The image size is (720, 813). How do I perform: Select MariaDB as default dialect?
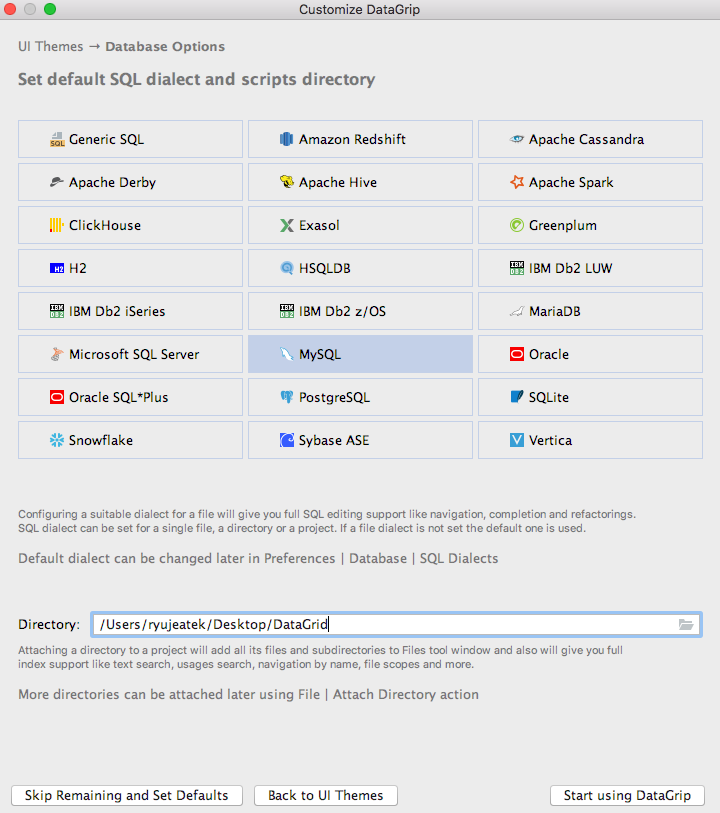click(x=590, y=312)
